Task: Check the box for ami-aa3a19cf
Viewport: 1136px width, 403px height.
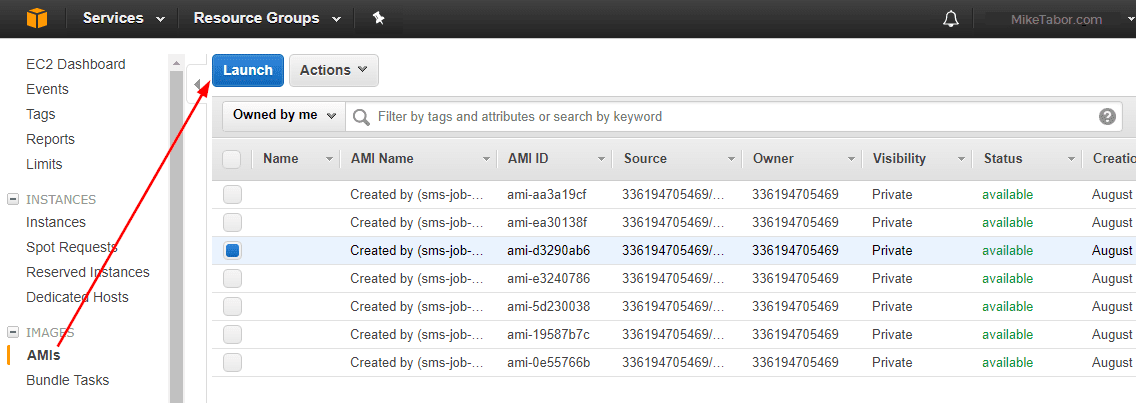Action: click(232, 194)
